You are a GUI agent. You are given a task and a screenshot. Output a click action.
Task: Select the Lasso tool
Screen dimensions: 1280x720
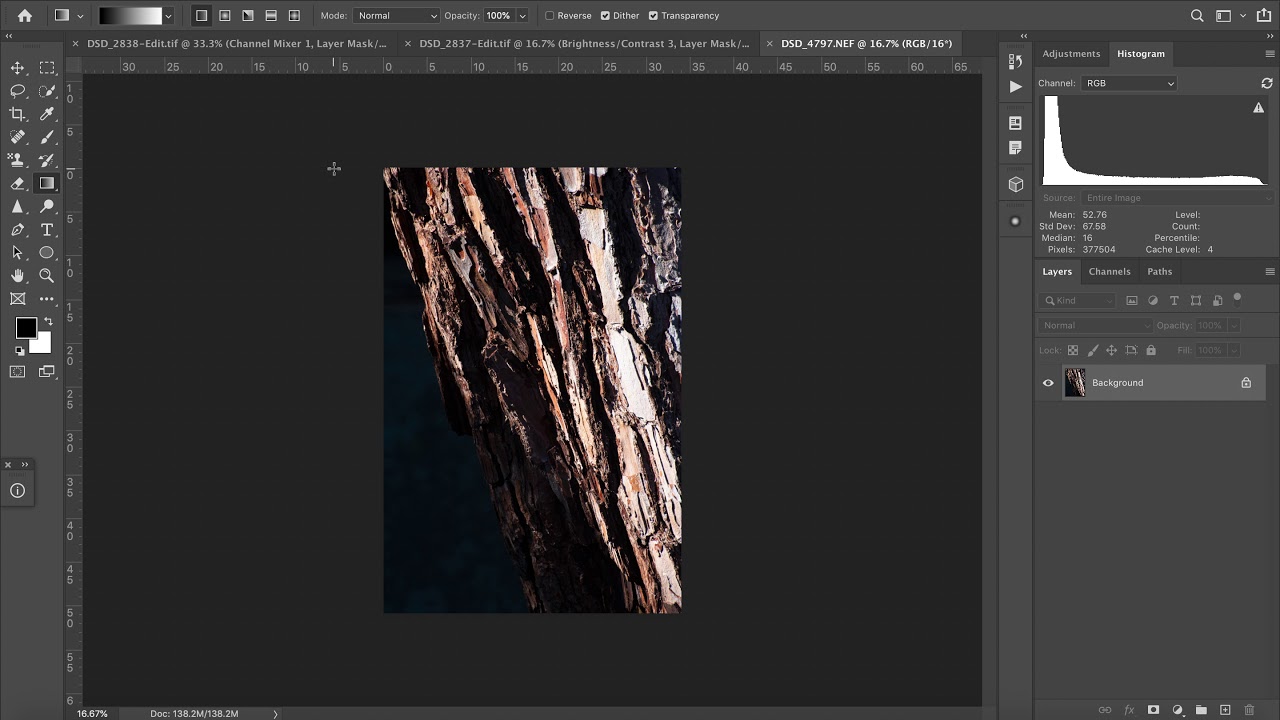tap(17, 91)
